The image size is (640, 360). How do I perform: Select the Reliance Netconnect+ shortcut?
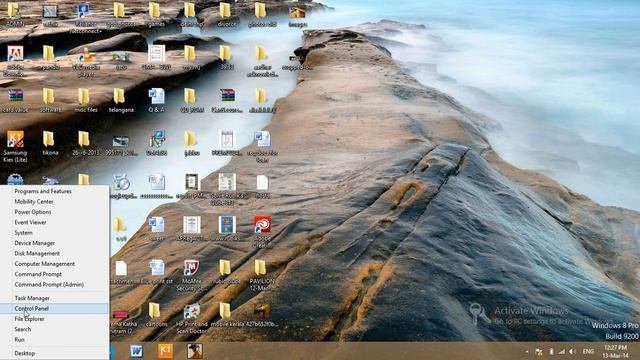pyautogui.click(x=85, y=17)
